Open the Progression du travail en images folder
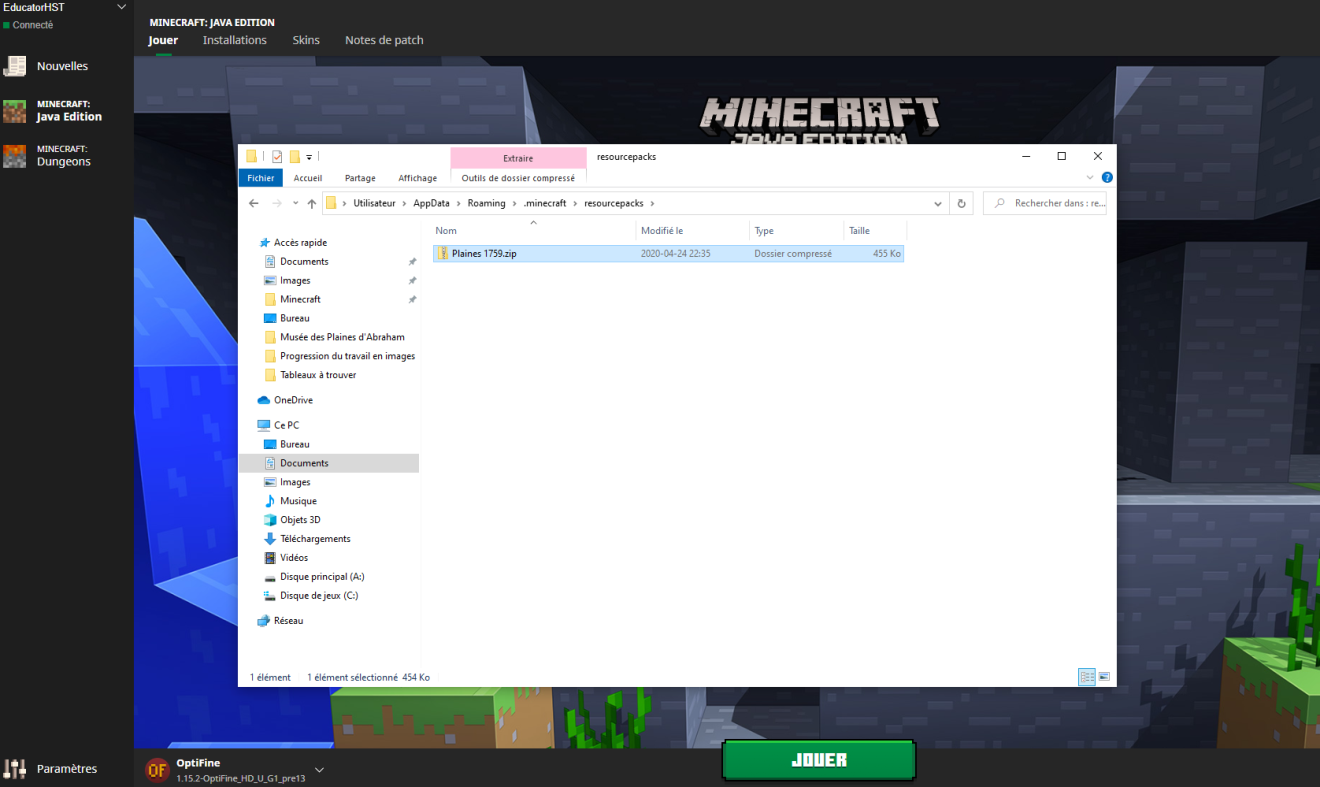Viewport: 1320px width, 787px height. click(x=347, y=356)
